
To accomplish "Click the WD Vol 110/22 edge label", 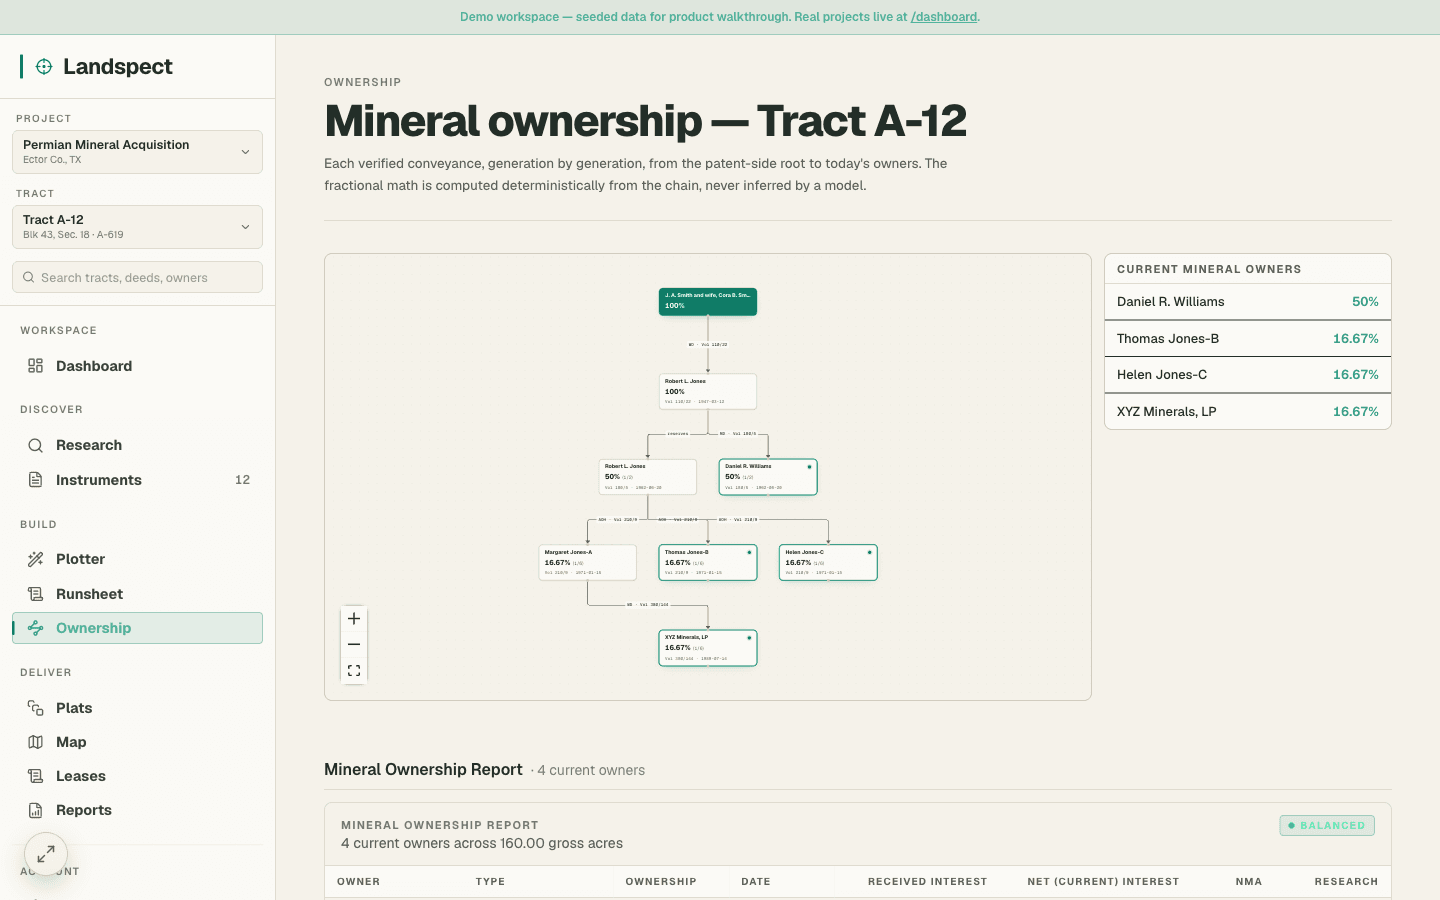I will tap(708, 344).
